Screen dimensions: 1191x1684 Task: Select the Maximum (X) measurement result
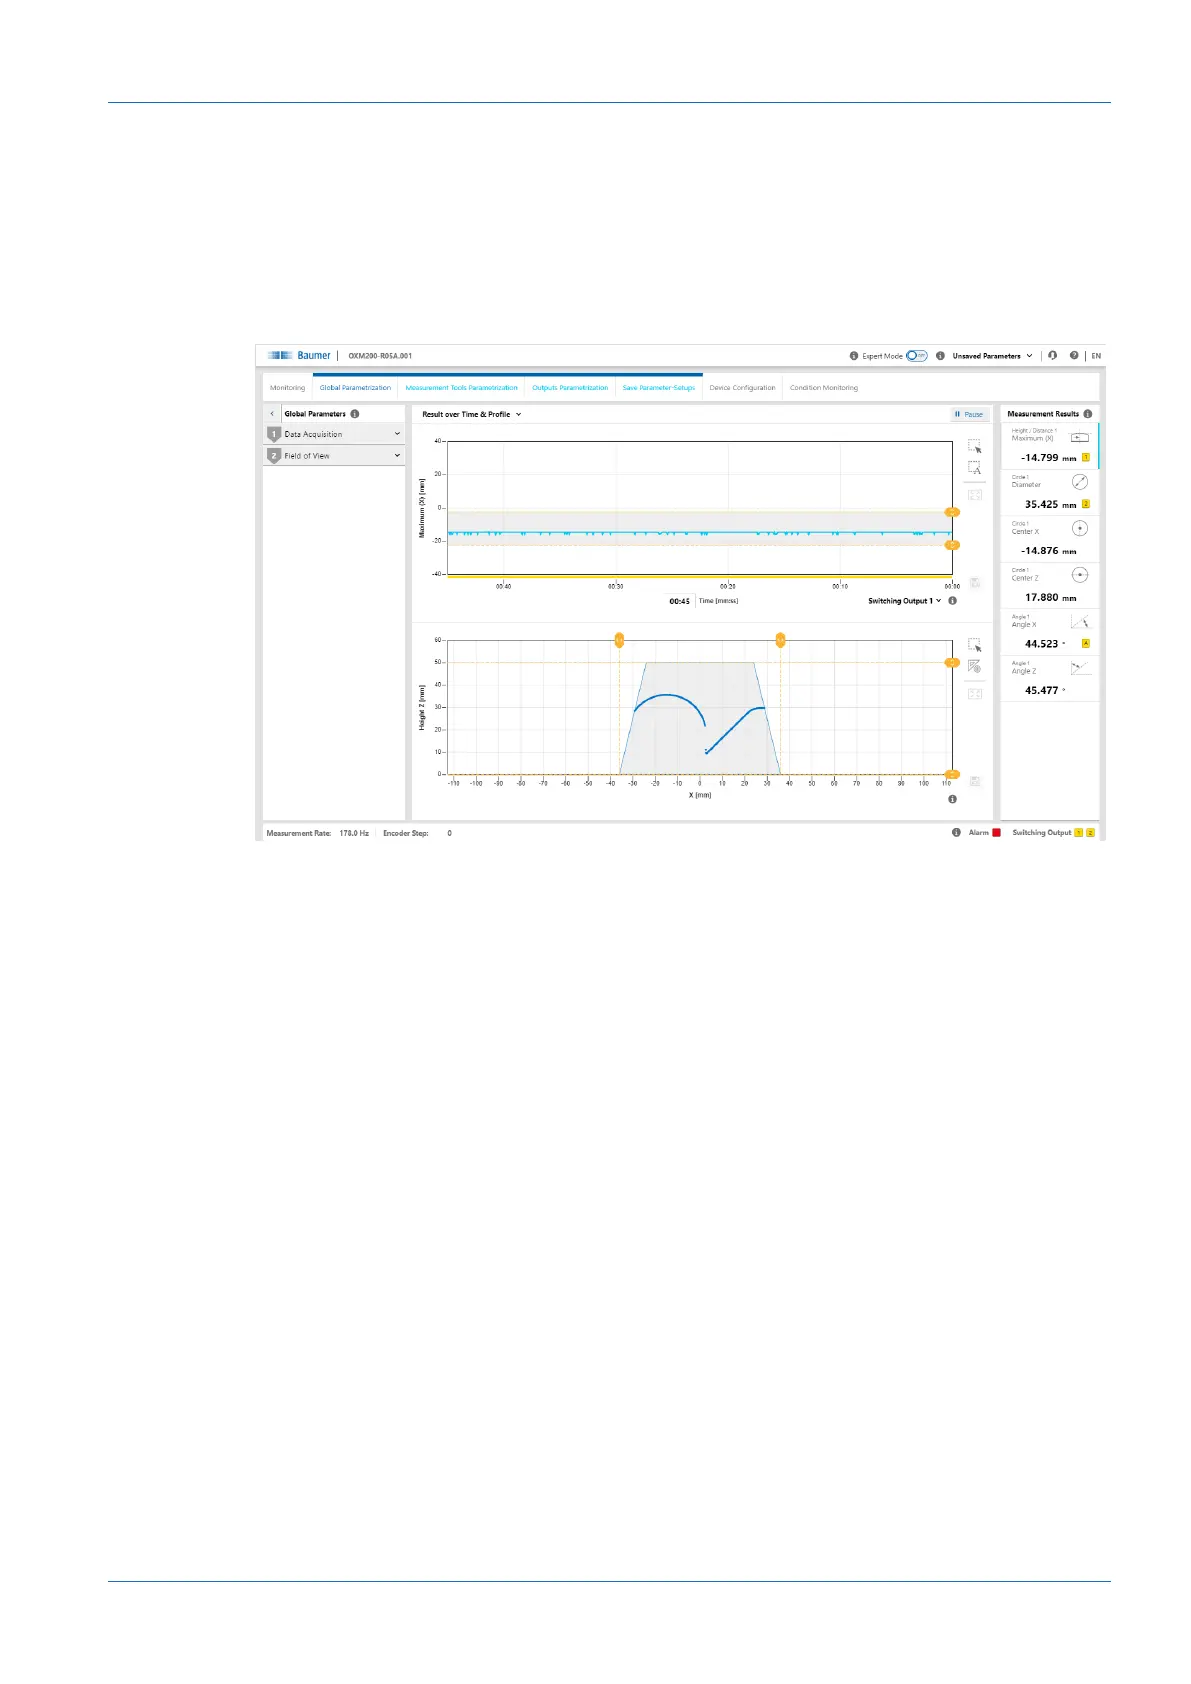pyautogui.click(x=1050, y=446)
